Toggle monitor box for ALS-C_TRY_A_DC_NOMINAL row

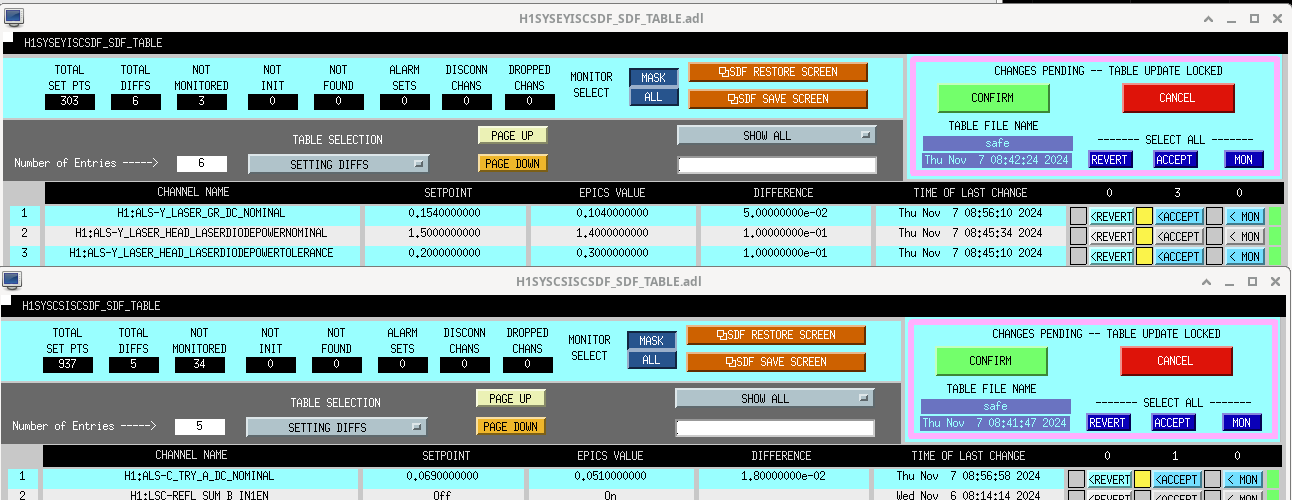pyautogui.click(x=1212, y=479)
